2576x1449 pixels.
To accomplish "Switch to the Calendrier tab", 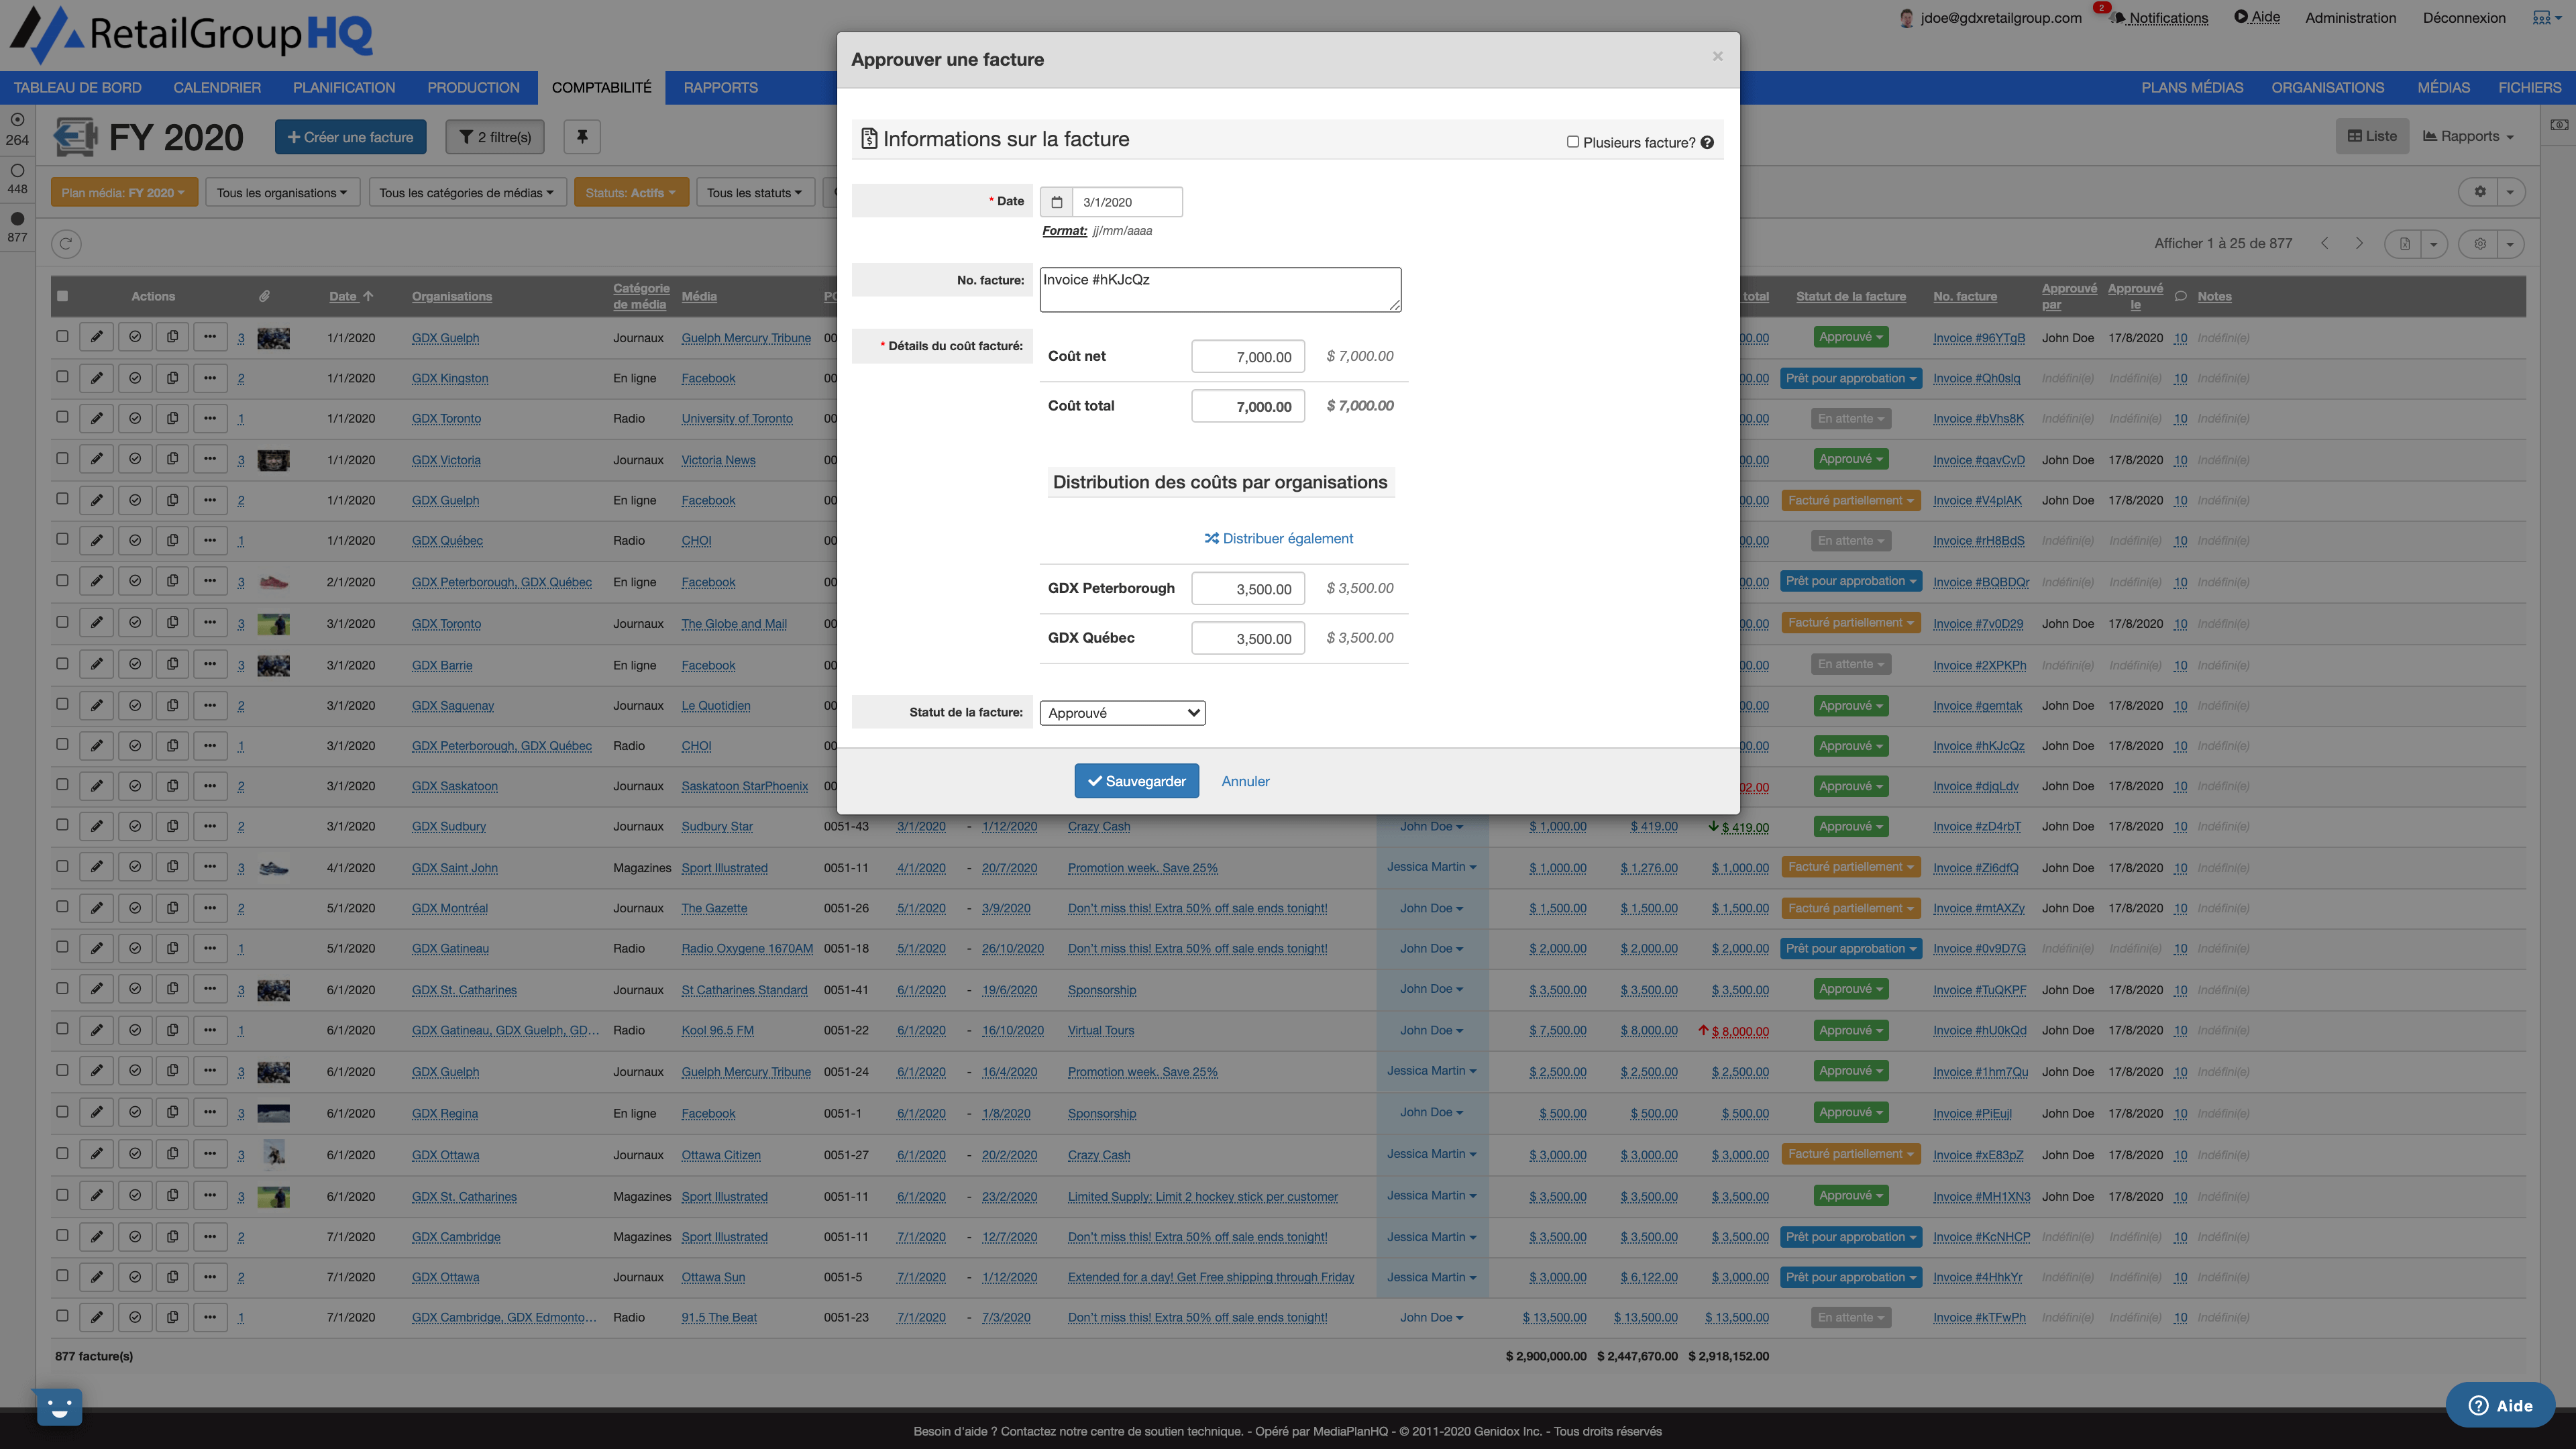I will tap(216, 87).
